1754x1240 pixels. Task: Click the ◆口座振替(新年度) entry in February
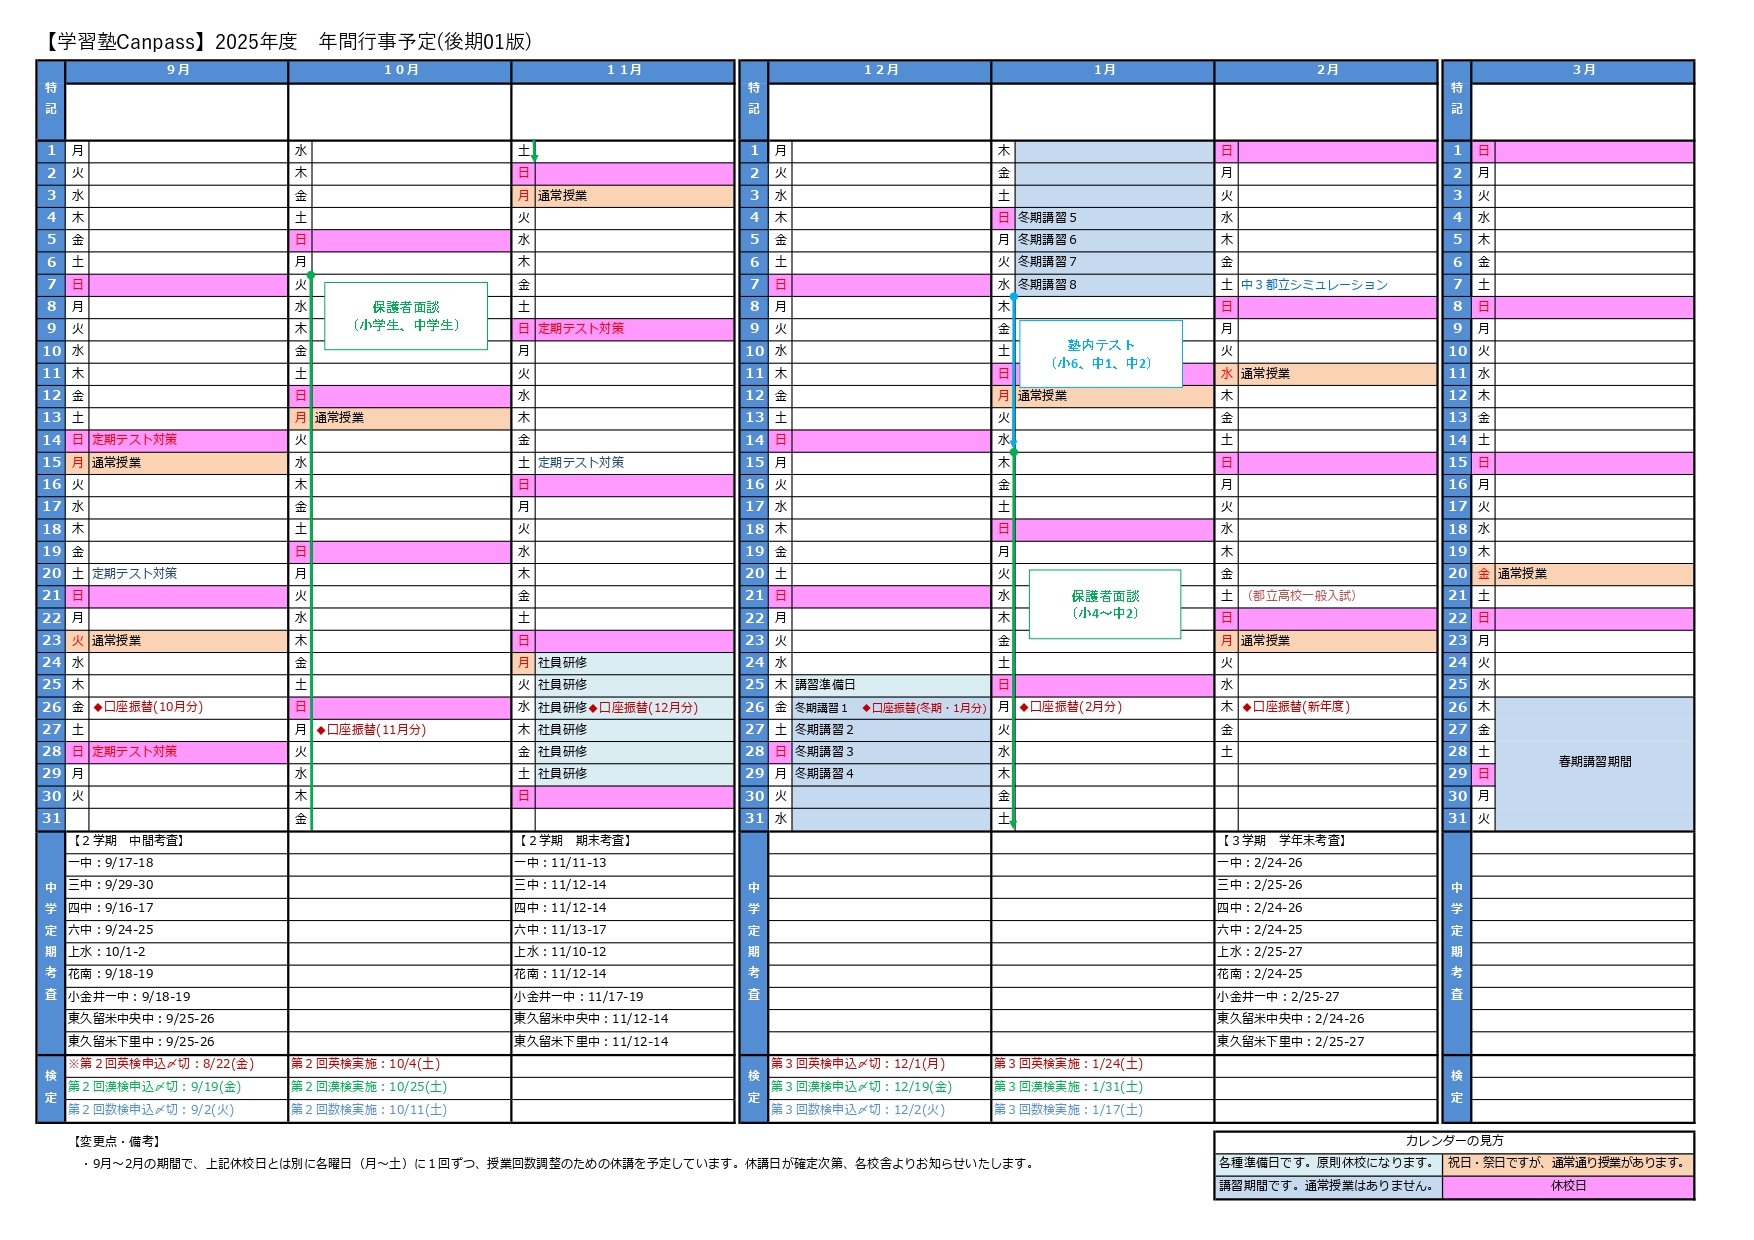coord(1296,707)
